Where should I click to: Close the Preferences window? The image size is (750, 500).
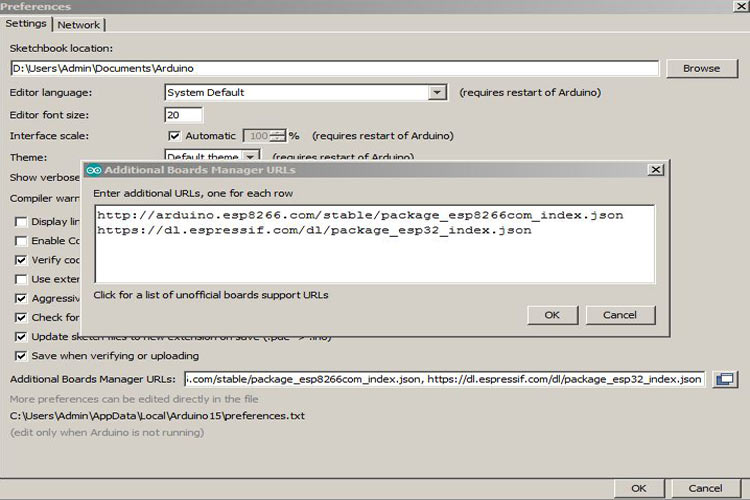(740, 6)
